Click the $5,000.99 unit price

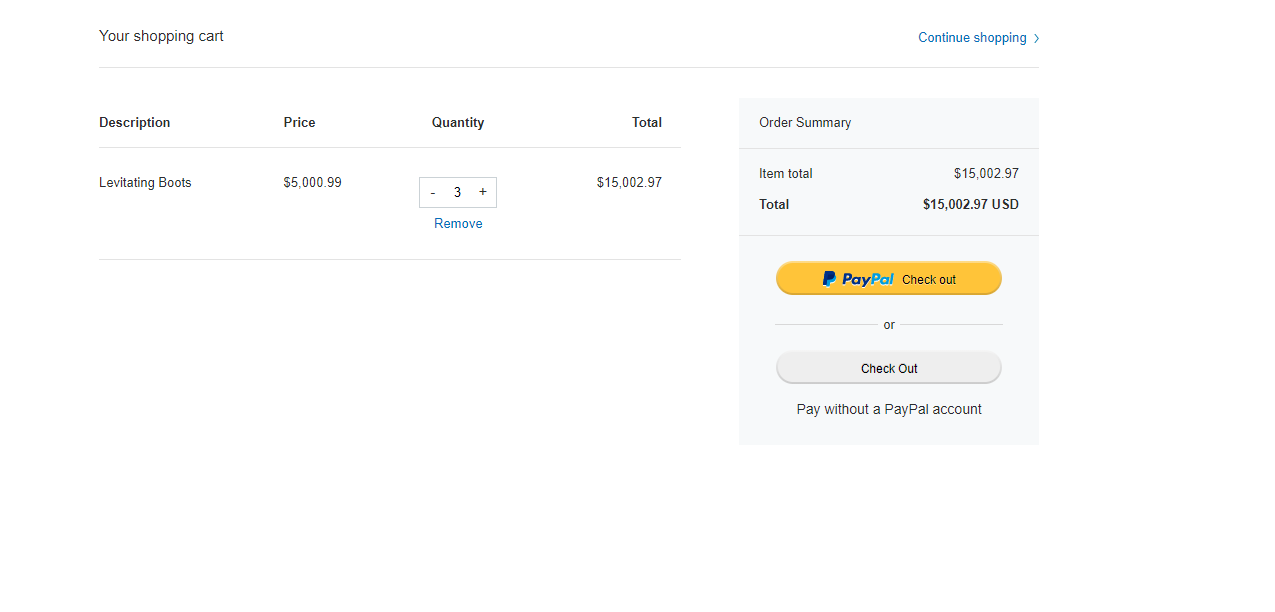click(312, 183)
